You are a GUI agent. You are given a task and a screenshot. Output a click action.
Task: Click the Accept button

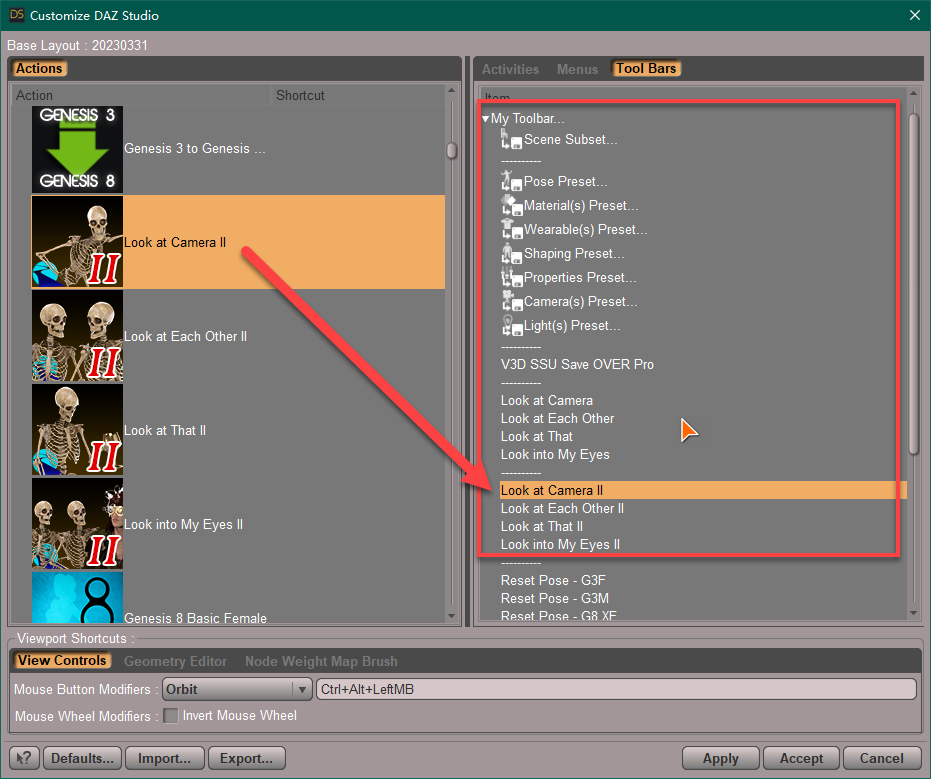click(801, 758)
